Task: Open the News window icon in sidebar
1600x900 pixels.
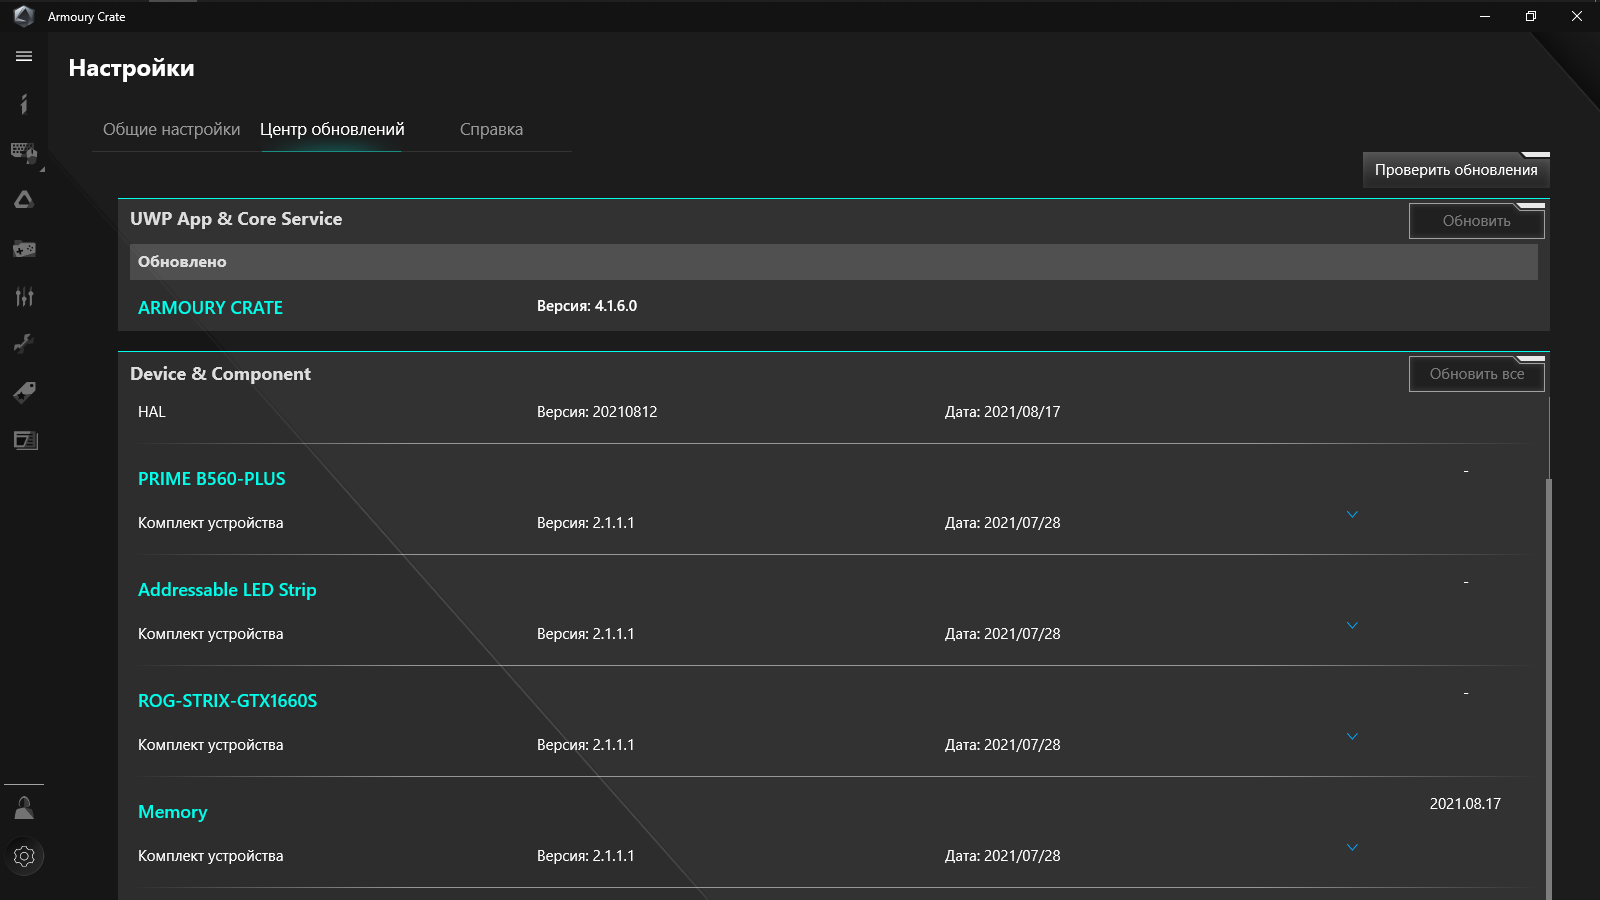Action: pos(25,440)
